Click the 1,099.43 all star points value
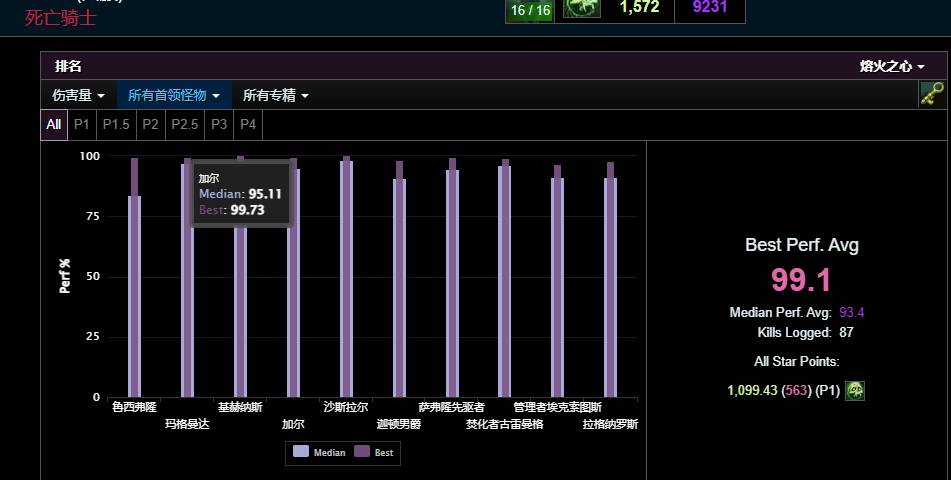This screenshot has width=951, height=480. coord(752,391)
